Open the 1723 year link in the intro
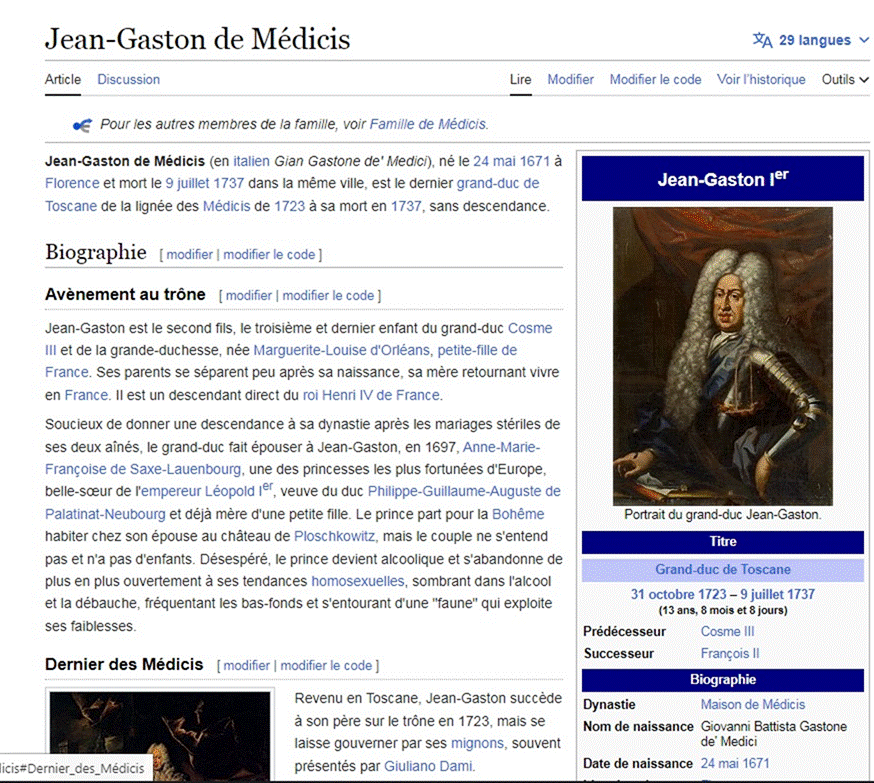The width and height of the screenshot is (874, 783). 289,206
